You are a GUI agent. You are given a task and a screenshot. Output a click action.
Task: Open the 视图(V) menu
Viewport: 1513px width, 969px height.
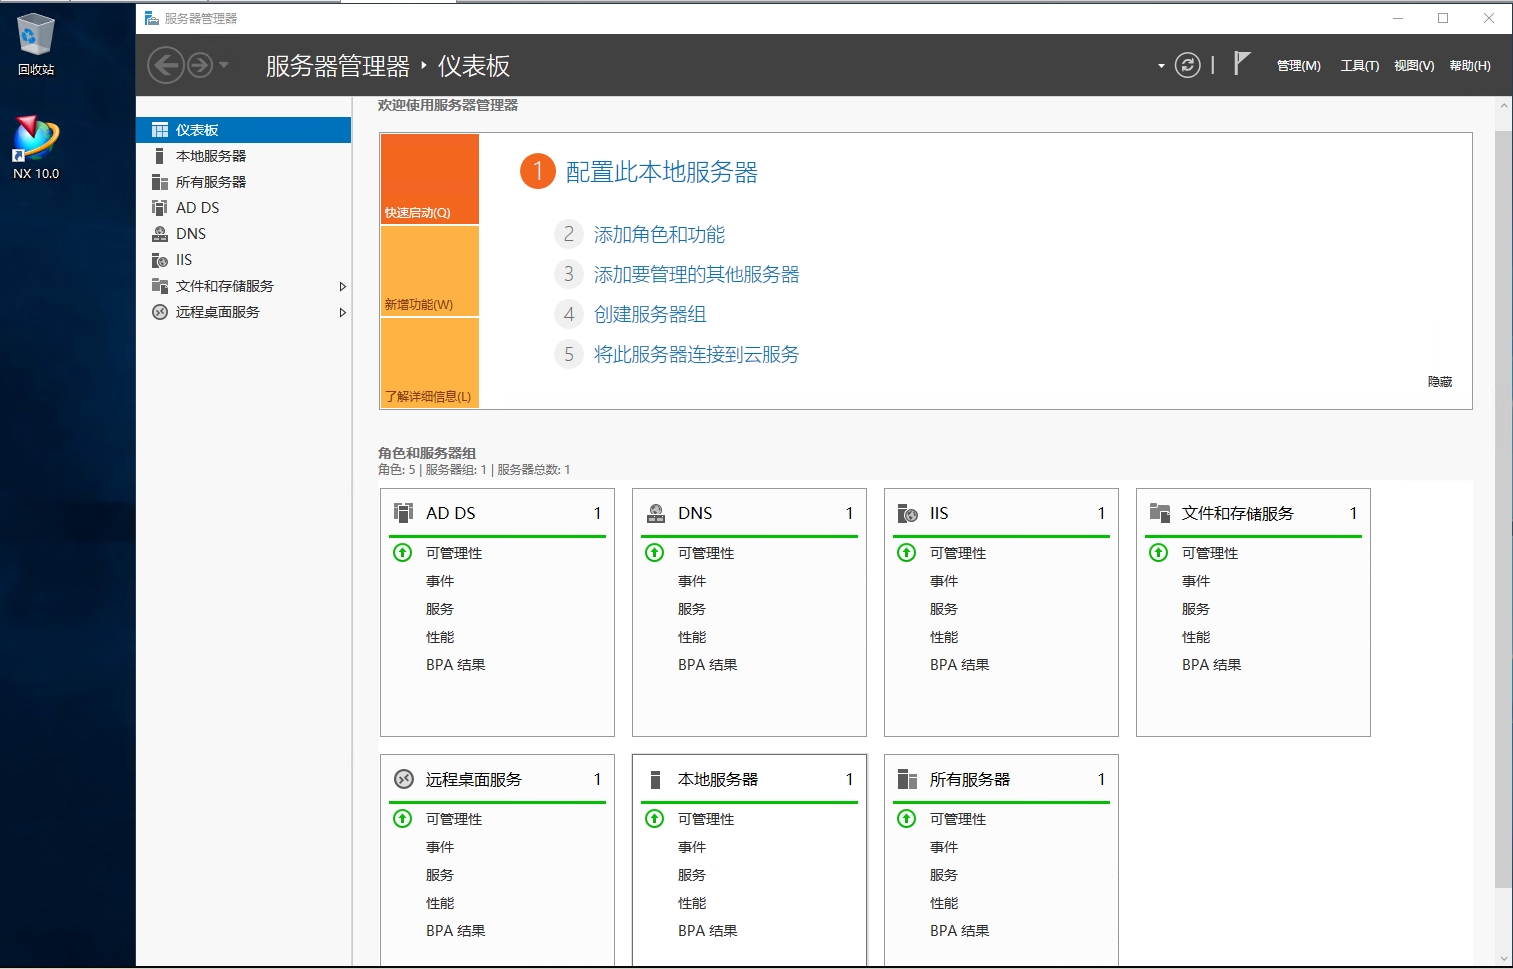(1413, 66)
